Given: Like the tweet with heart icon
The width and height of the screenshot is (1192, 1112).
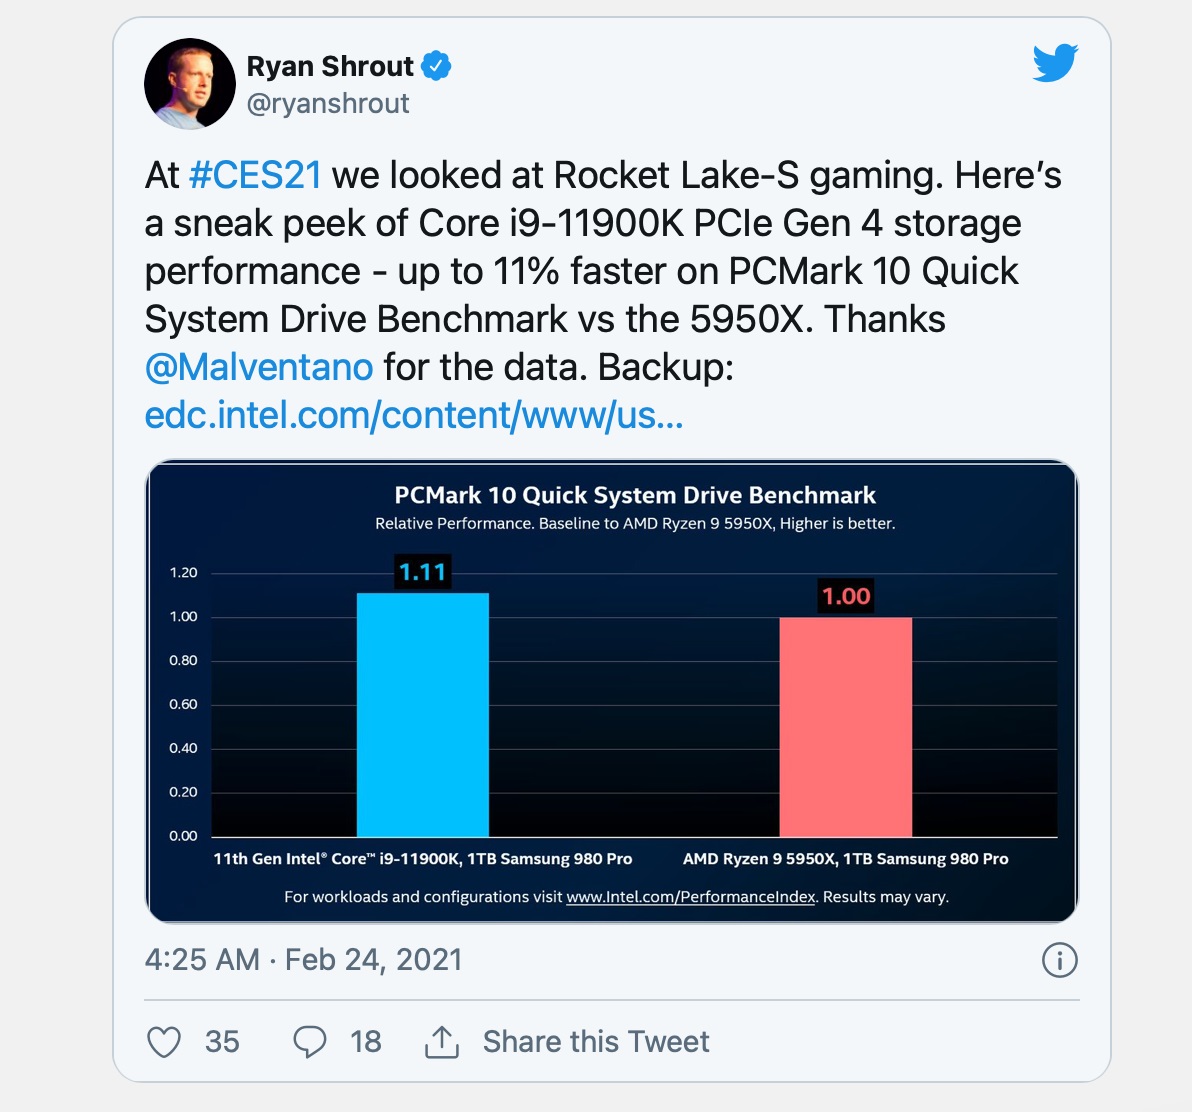Looking at the screenshot, I should click(x=163, y=1041).
